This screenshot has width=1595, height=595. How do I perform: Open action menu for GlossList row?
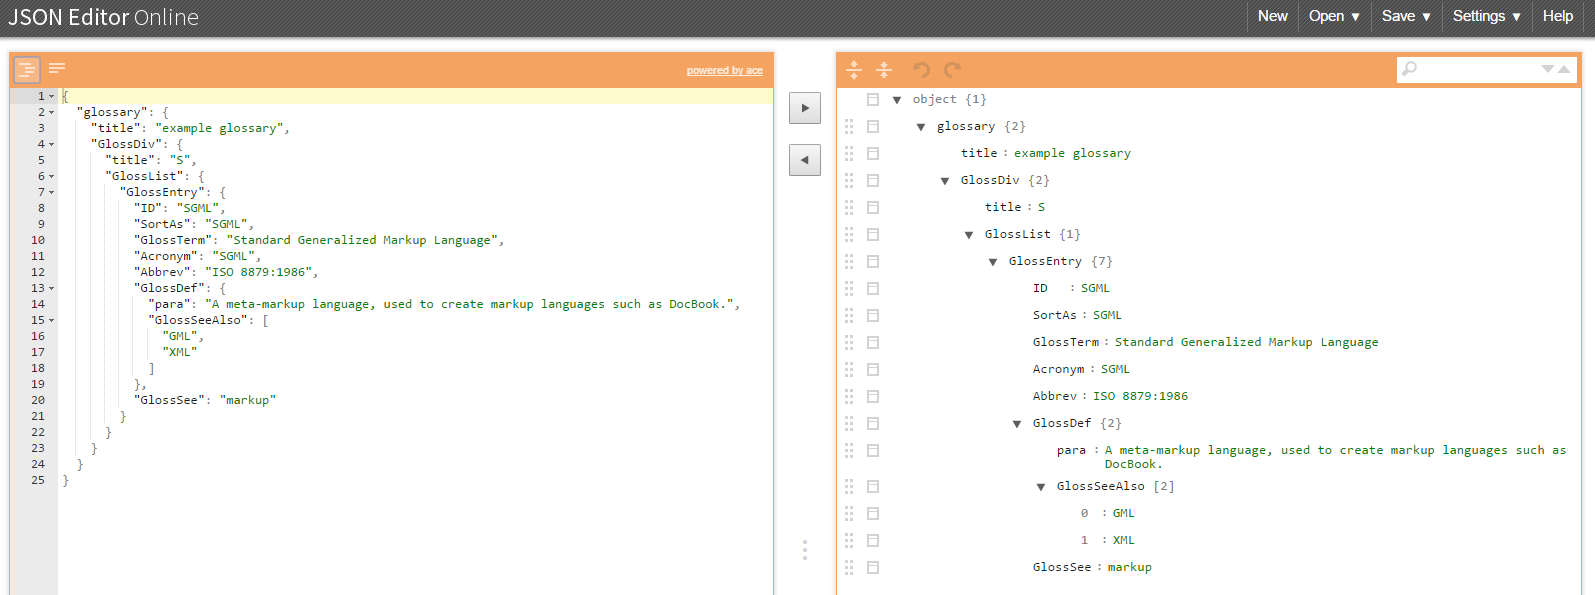[873, 235]
